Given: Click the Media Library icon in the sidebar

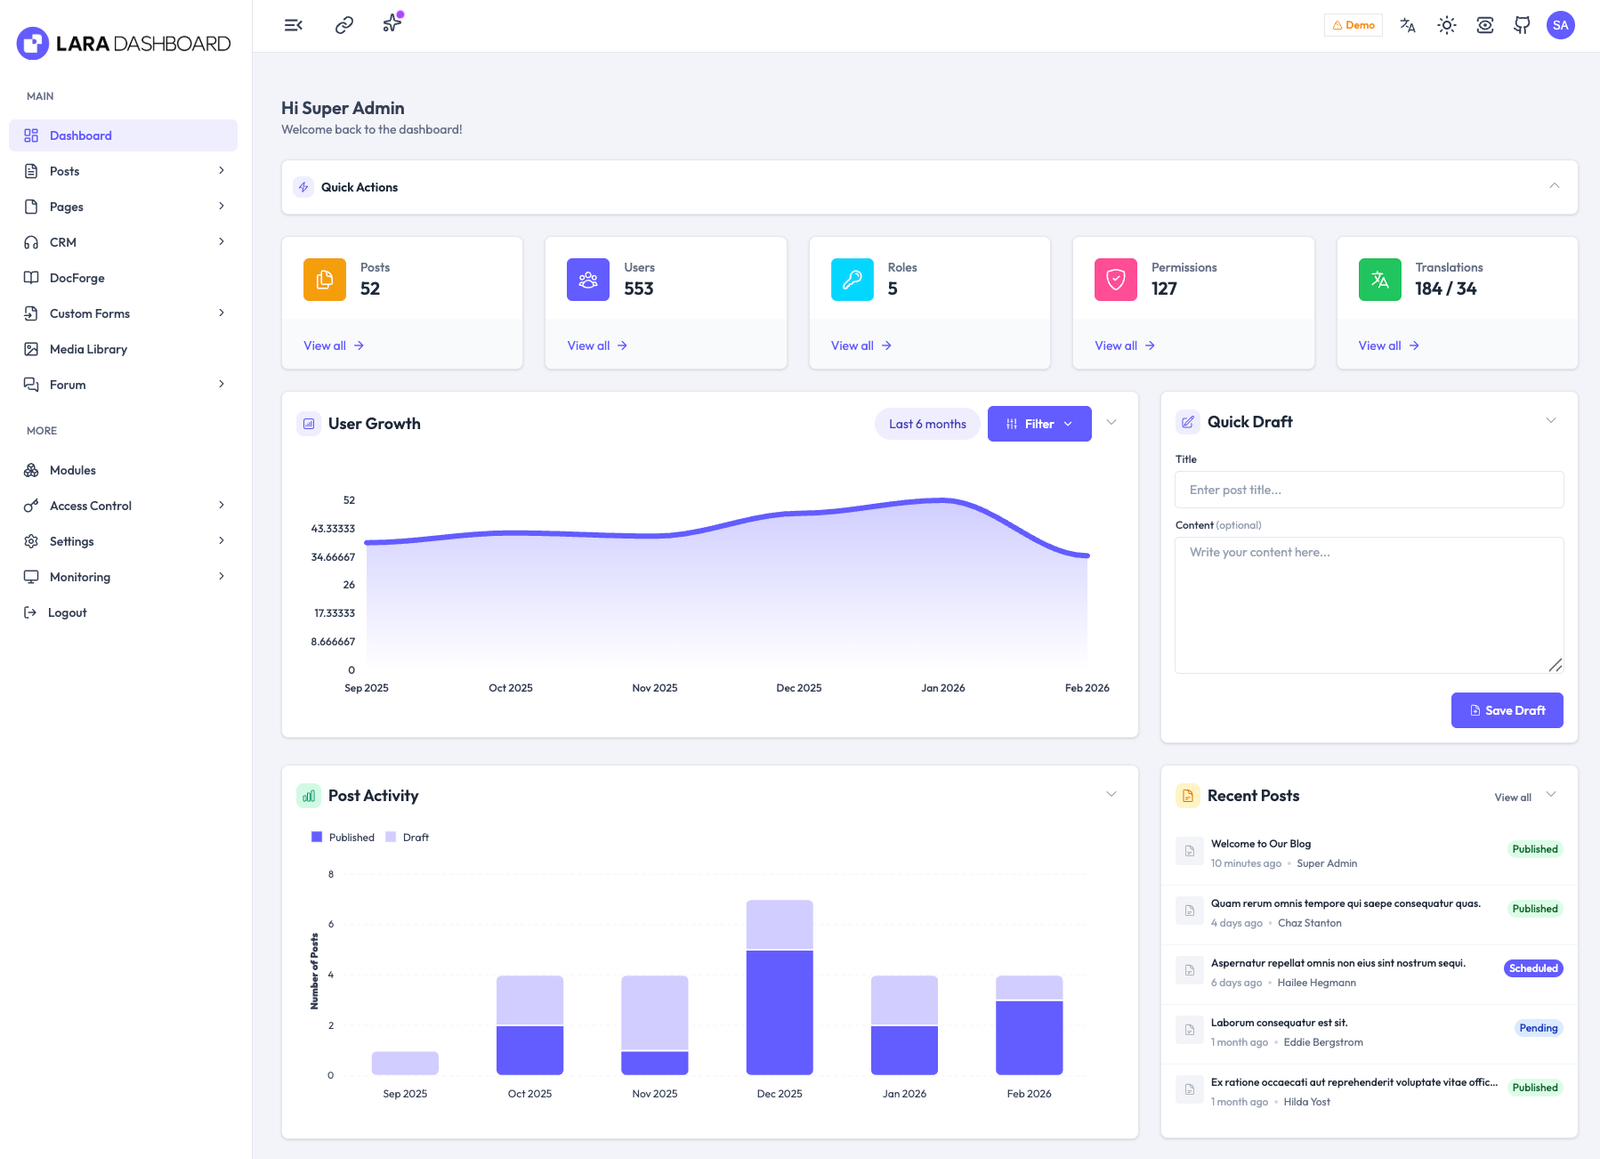Looking at the screenshot, I should (31, 349).
